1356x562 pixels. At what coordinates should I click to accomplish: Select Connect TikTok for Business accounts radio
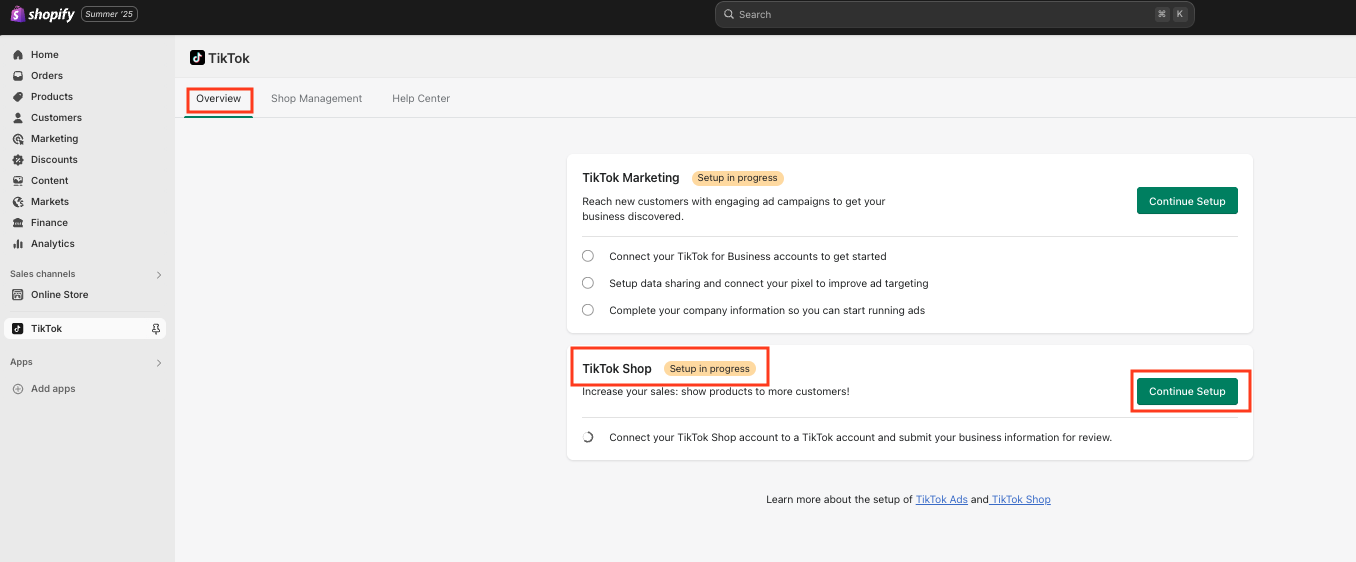[588, 256]
